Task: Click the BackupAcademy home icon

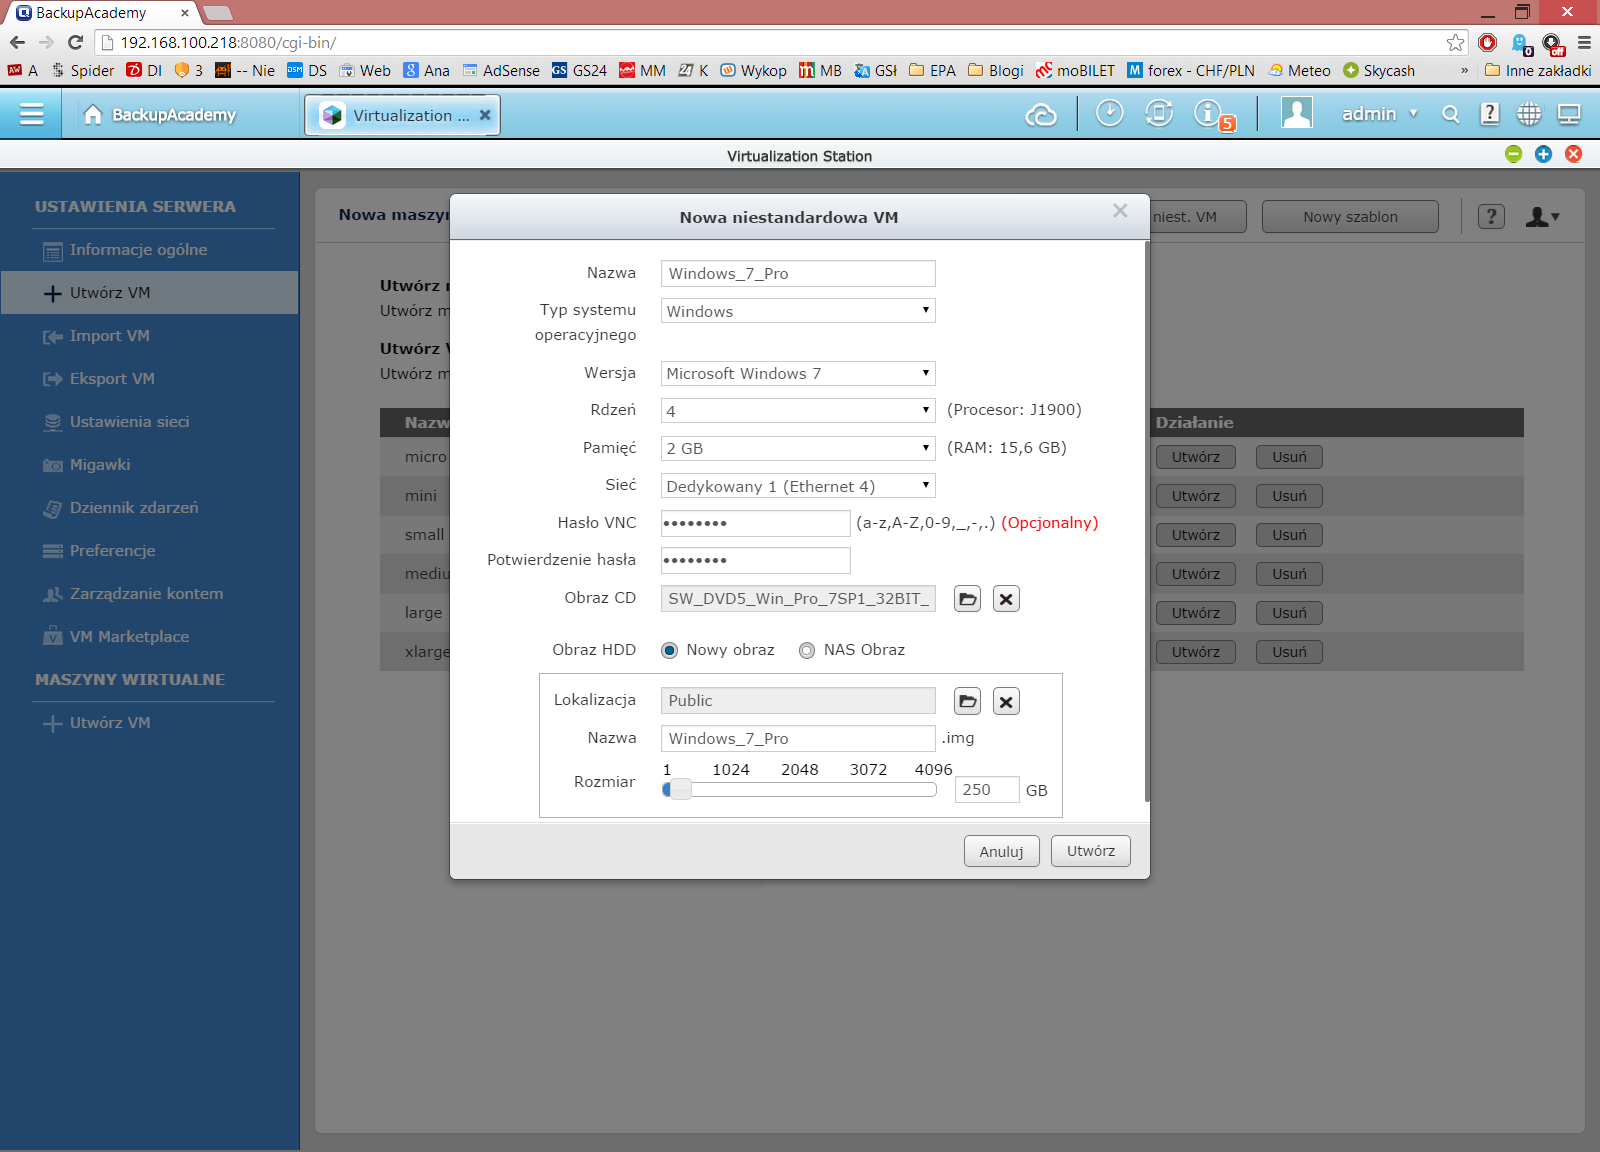Action: pyautogui.click(x=93, y=114)
